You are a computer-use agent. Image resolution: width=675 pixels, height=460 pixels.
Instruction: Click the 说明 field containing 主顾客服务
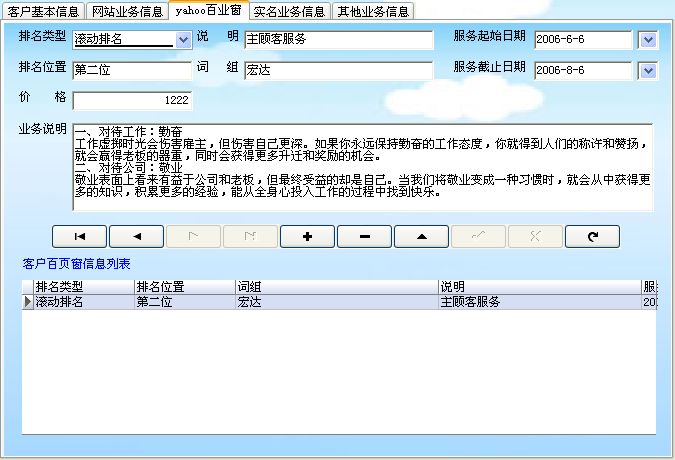click(339, 40)
